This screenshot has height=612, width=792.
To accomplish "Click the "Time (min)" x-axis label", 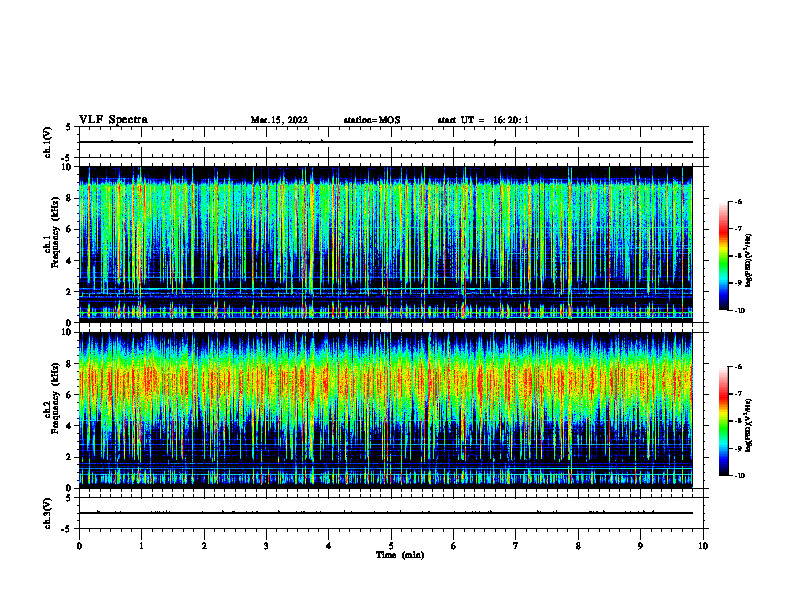I will point(400,555).
